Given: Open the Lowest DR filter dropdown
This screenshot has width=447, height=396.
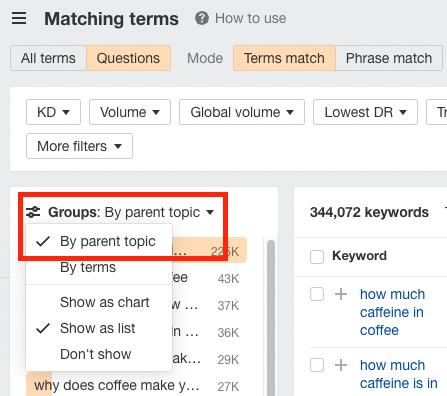Looking at the screenshot, I should coord(365,112).
